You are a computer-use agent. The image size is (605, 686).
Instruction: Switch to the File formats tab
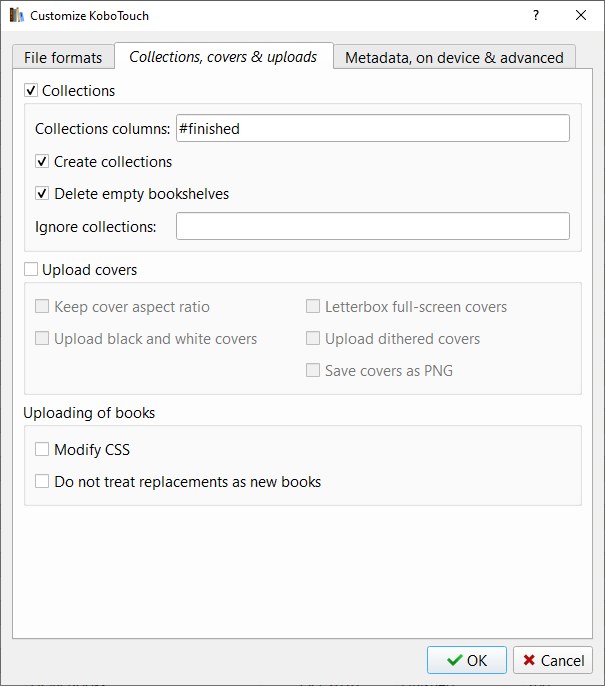point(63,58)
